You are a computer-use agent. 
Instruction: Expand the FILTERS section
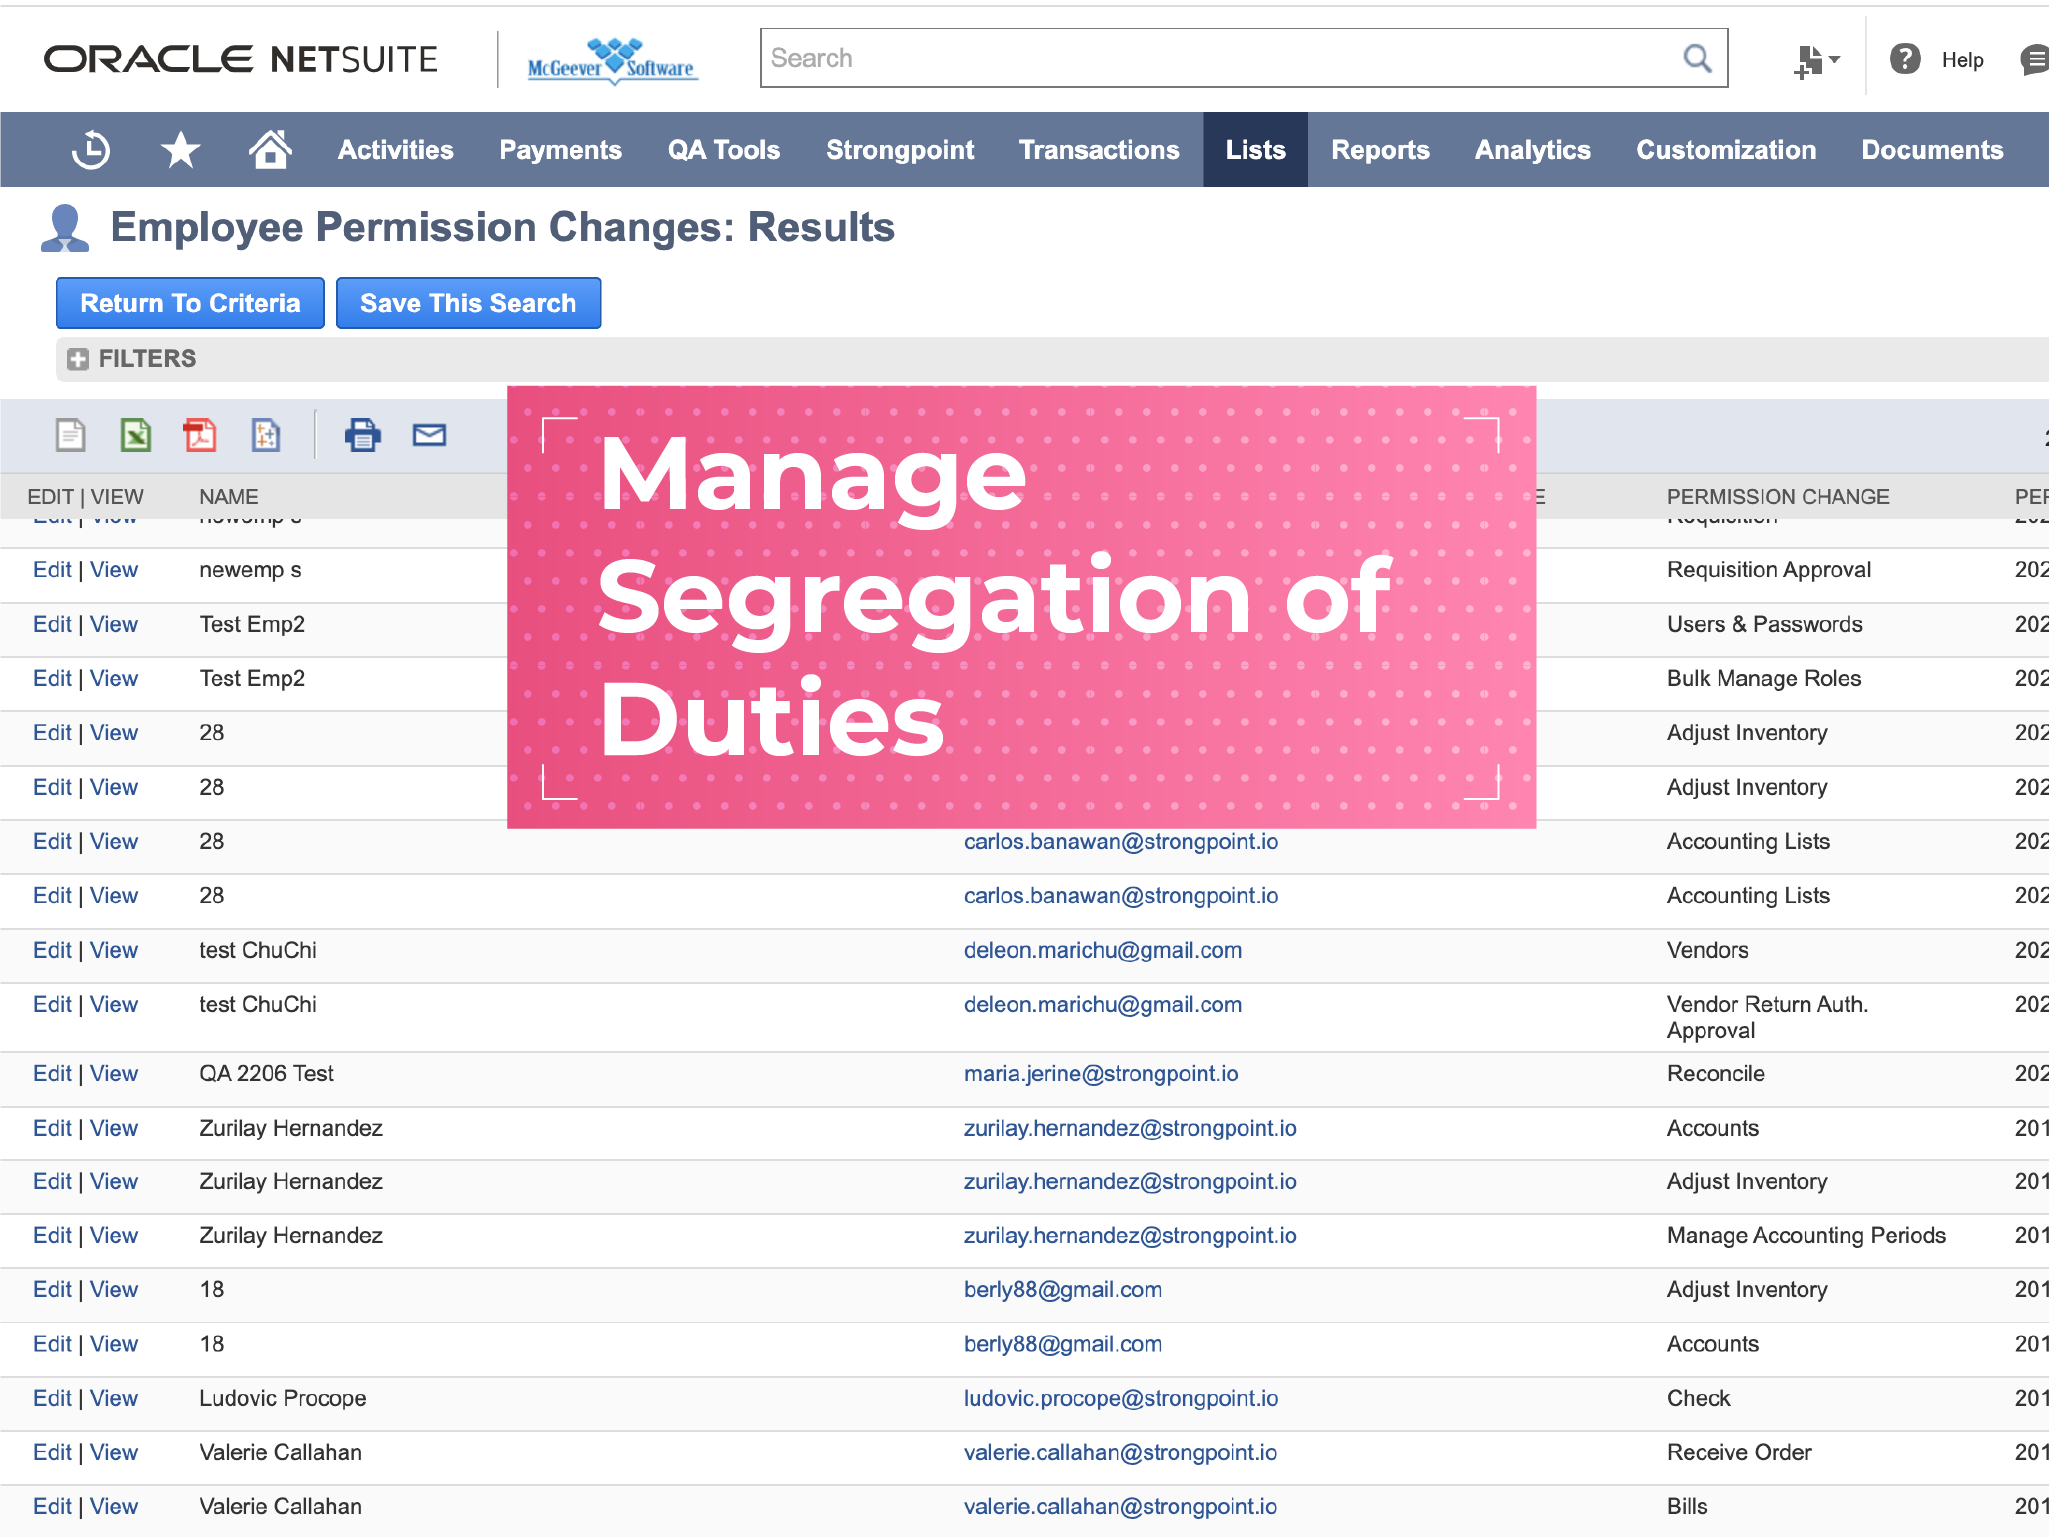tap(78, 359)
